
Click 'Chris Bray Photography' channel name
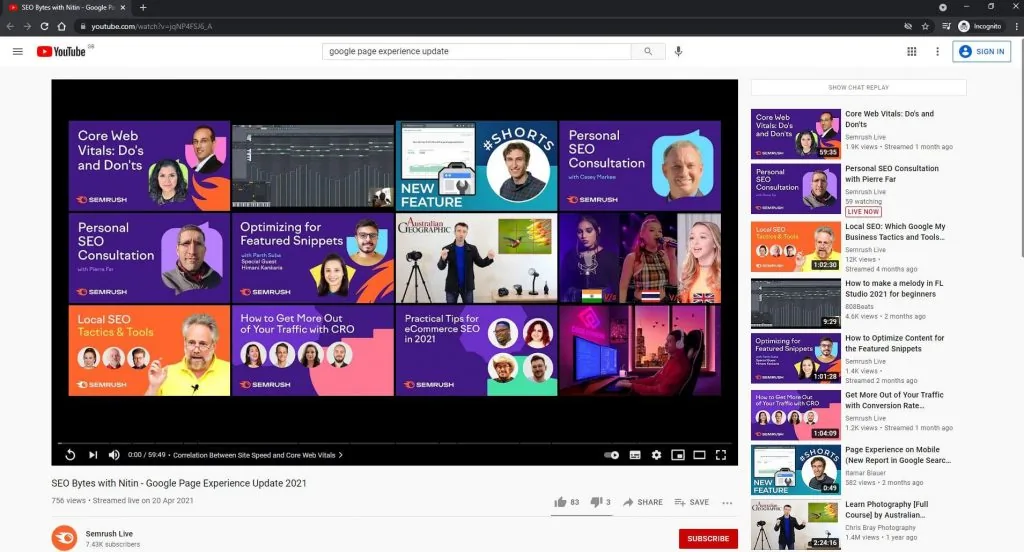pyautogui.click(x=880, y=527)
